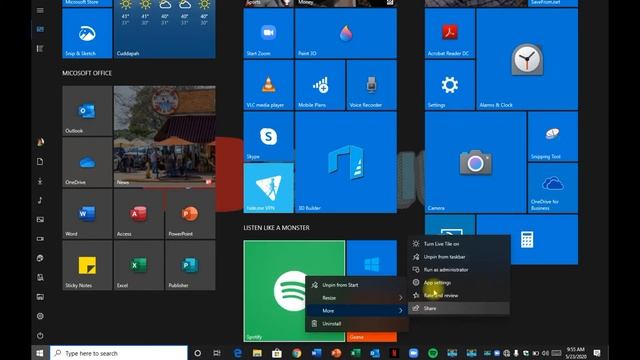Open the taskbar clock and date
The image size is (640, 360).
(576, 353)
